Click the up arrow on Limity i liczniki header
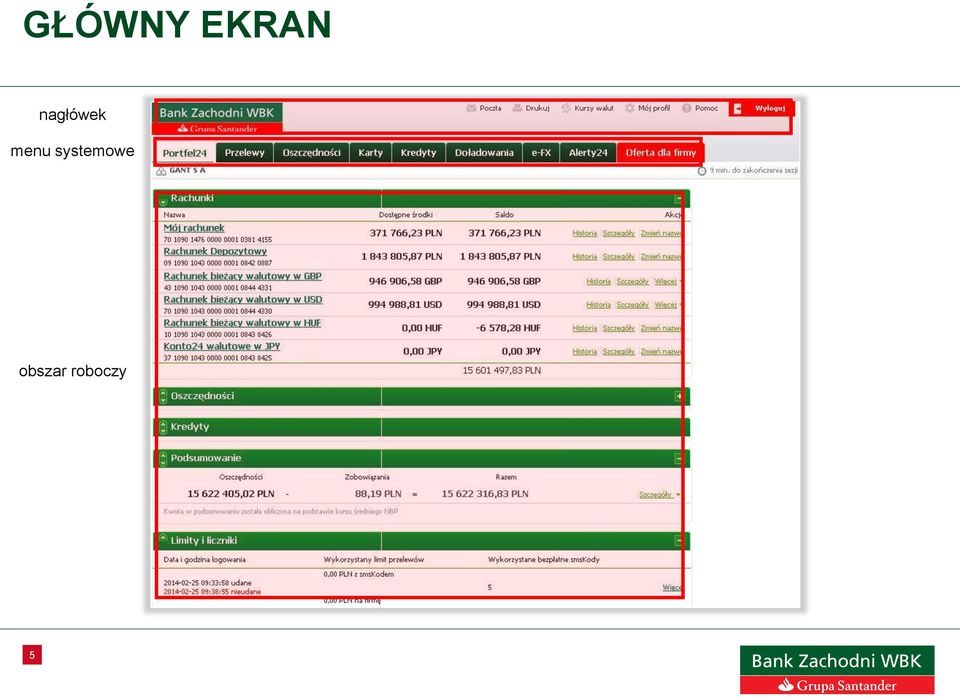The height and width of the screenshot is (697, 960). [163, 538]
